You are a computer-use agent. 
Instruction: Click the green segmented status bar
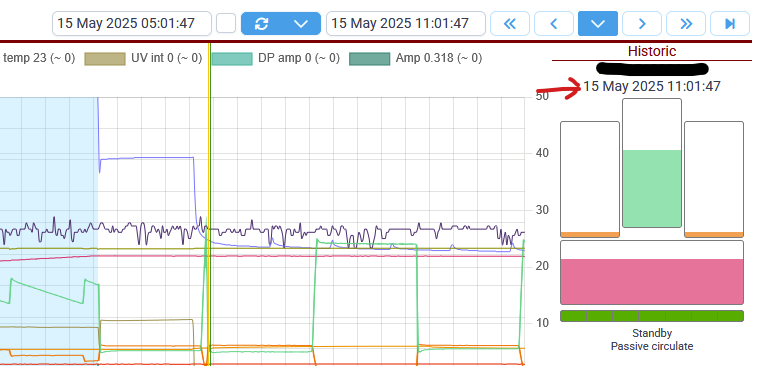coord(652,316)
